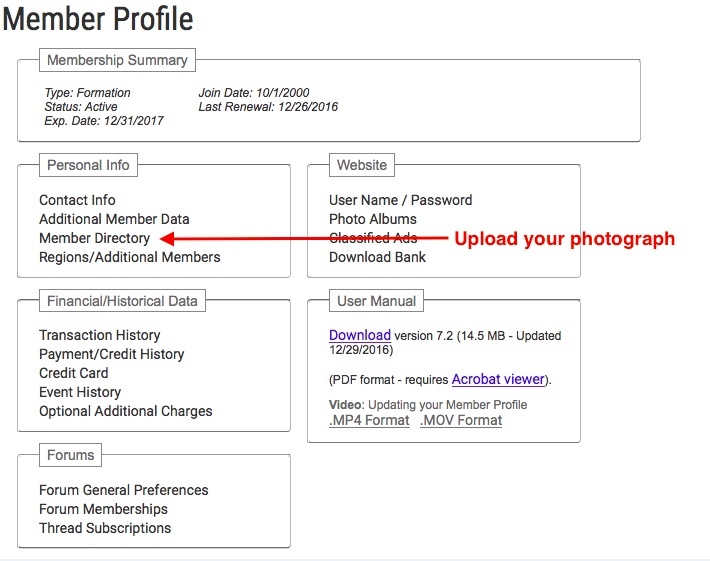Viewport: 710px width, 561px height.
Task: Open the .MOV Format video
Action: [x=461, y=420]
